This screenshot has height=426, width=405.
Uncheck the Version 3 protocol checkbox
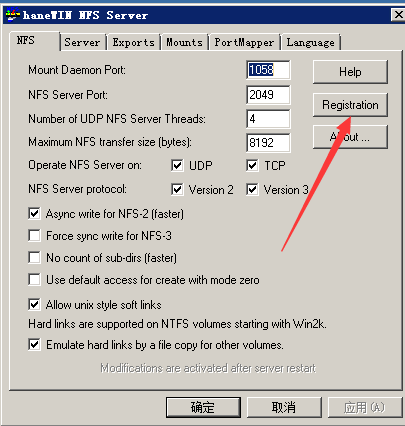[252, 189]
